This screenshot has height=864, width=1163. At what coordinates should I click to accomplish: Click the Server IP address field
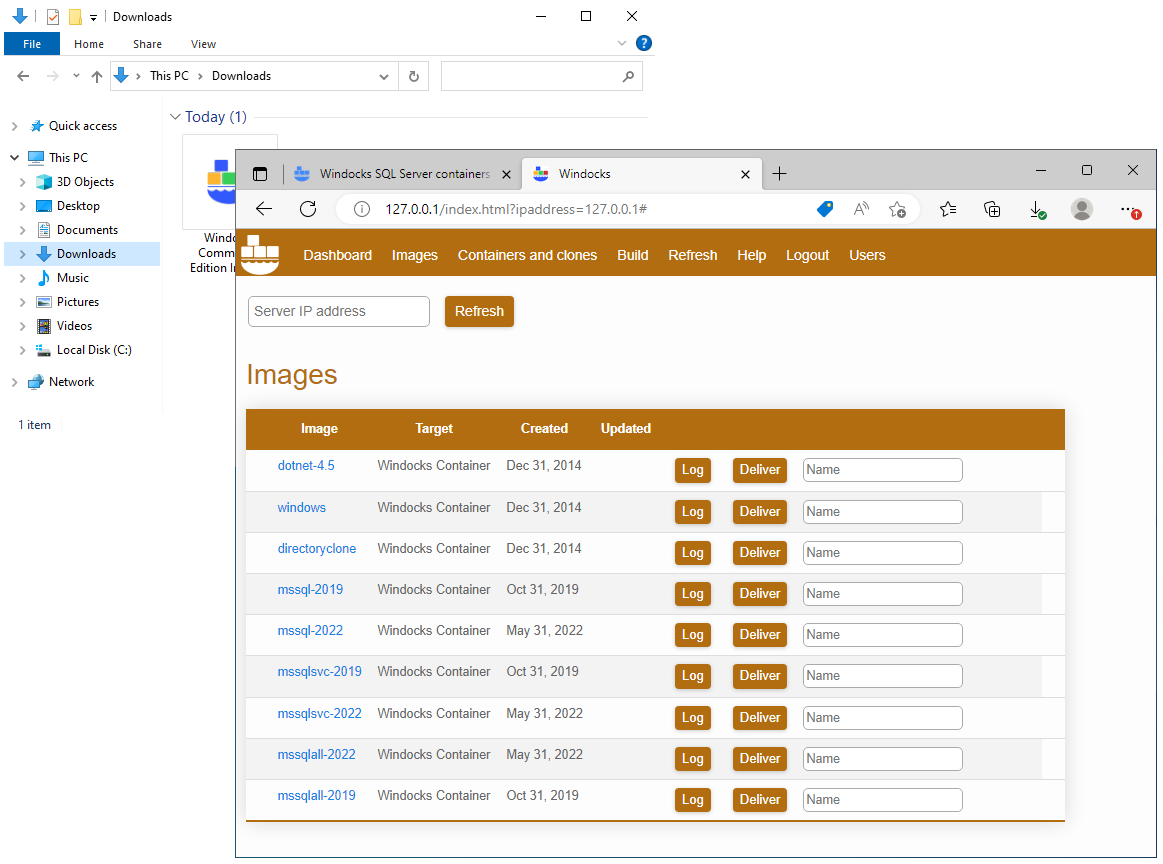(x=338, y=311)
